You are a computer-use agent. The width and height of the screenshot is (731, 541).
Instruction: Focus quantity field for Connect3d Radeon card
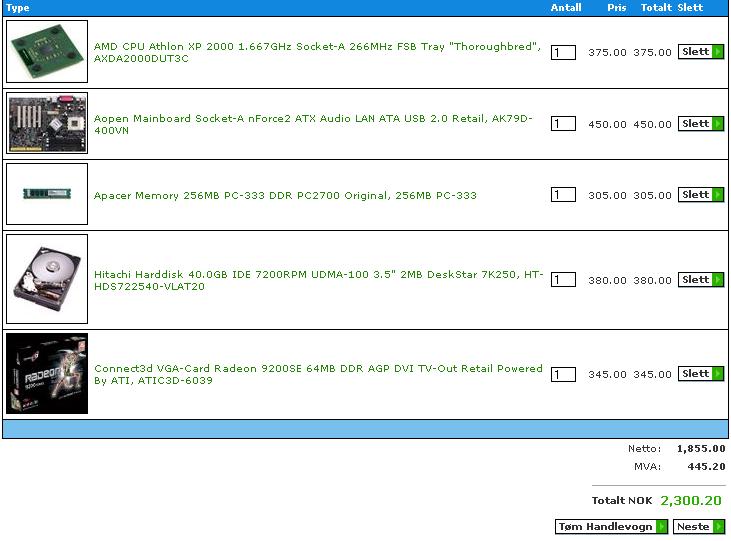point(563,374)
